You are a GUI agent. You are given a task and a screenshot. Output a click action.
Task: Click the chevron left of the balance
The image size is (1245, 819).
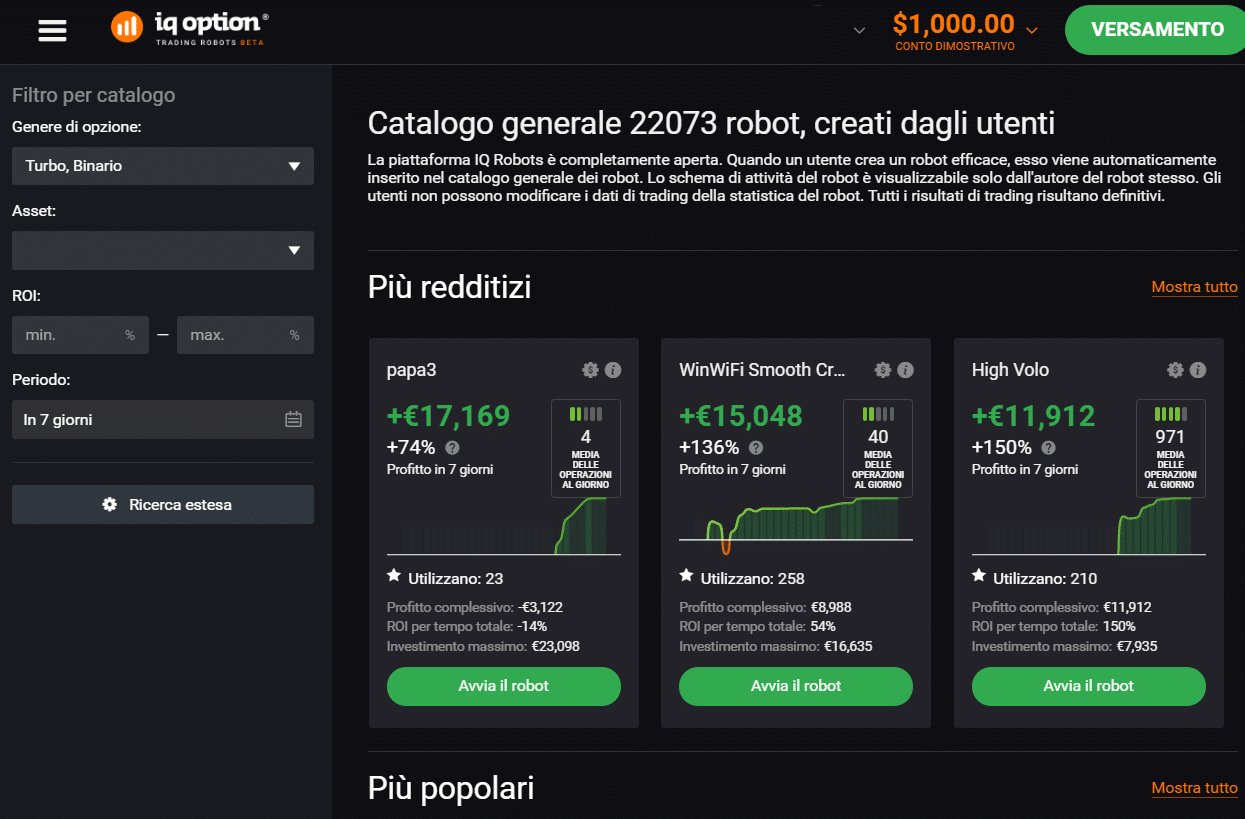(x=858, y=30)
